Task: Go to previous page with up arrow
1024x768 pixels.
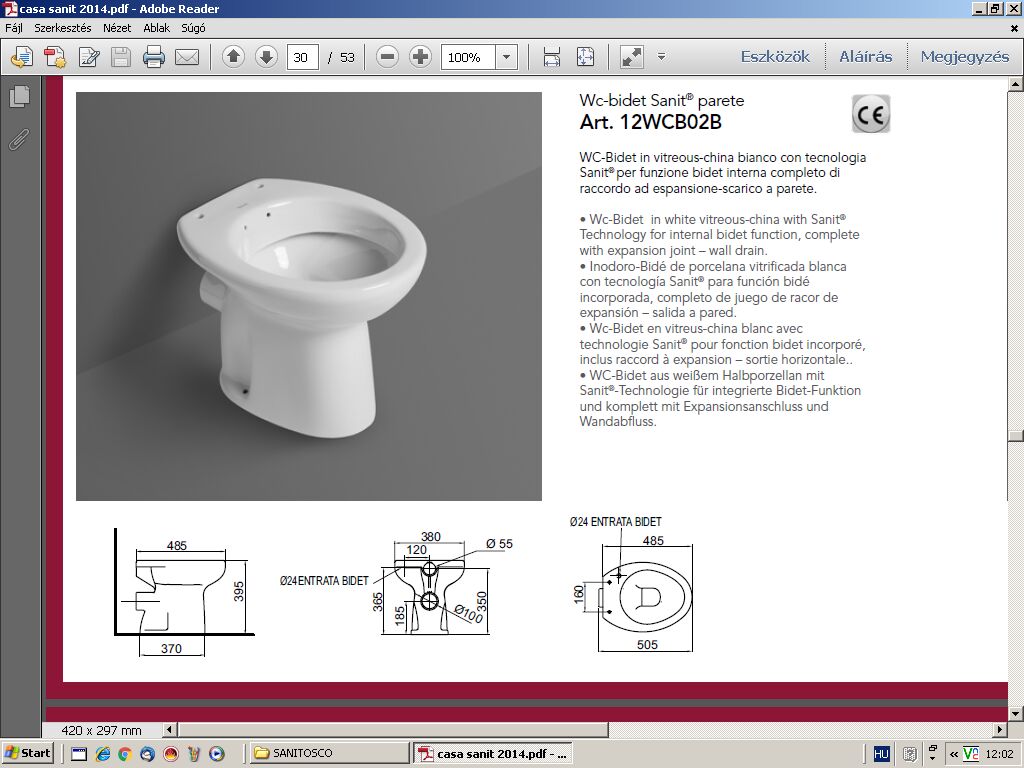Action: click(233, 57)
